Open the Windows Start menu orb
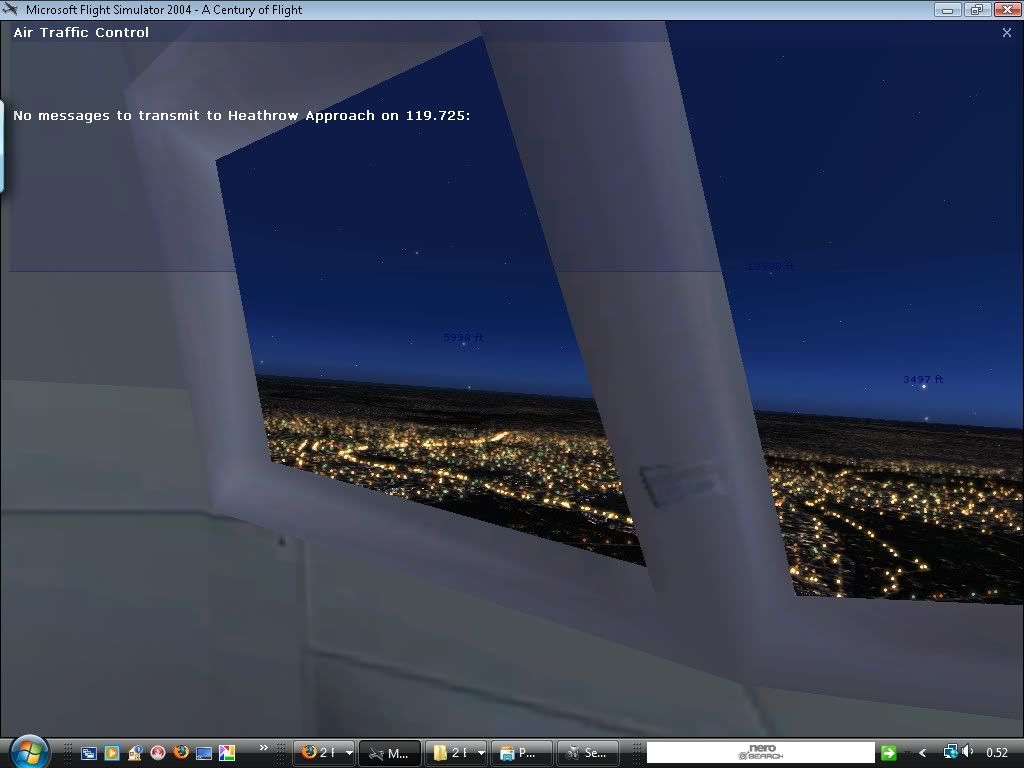Viewport: 1024px width, 768px height. 27,752
